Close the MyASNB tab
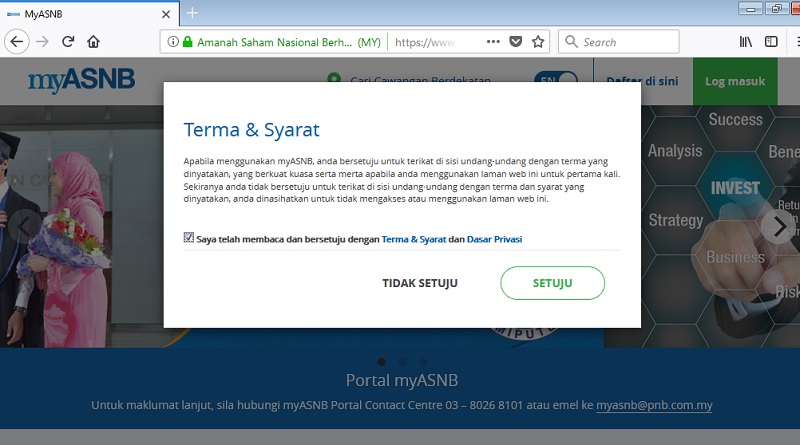The height and width of the screenshot is (445, 800). click(166, 14)
